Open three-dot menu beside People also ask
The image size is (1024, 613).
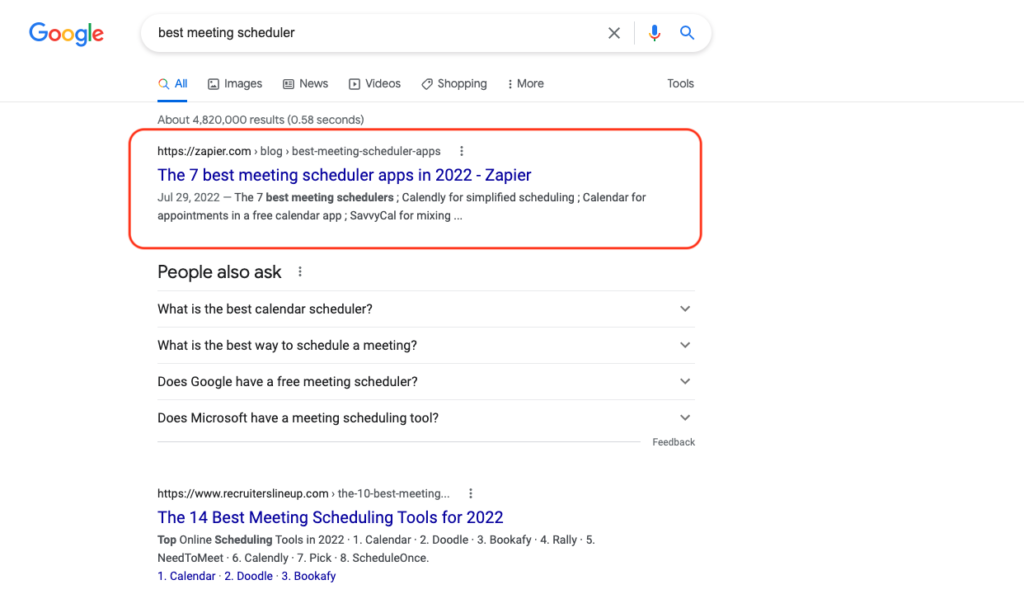pyautogui.click(x=300, y=272)
